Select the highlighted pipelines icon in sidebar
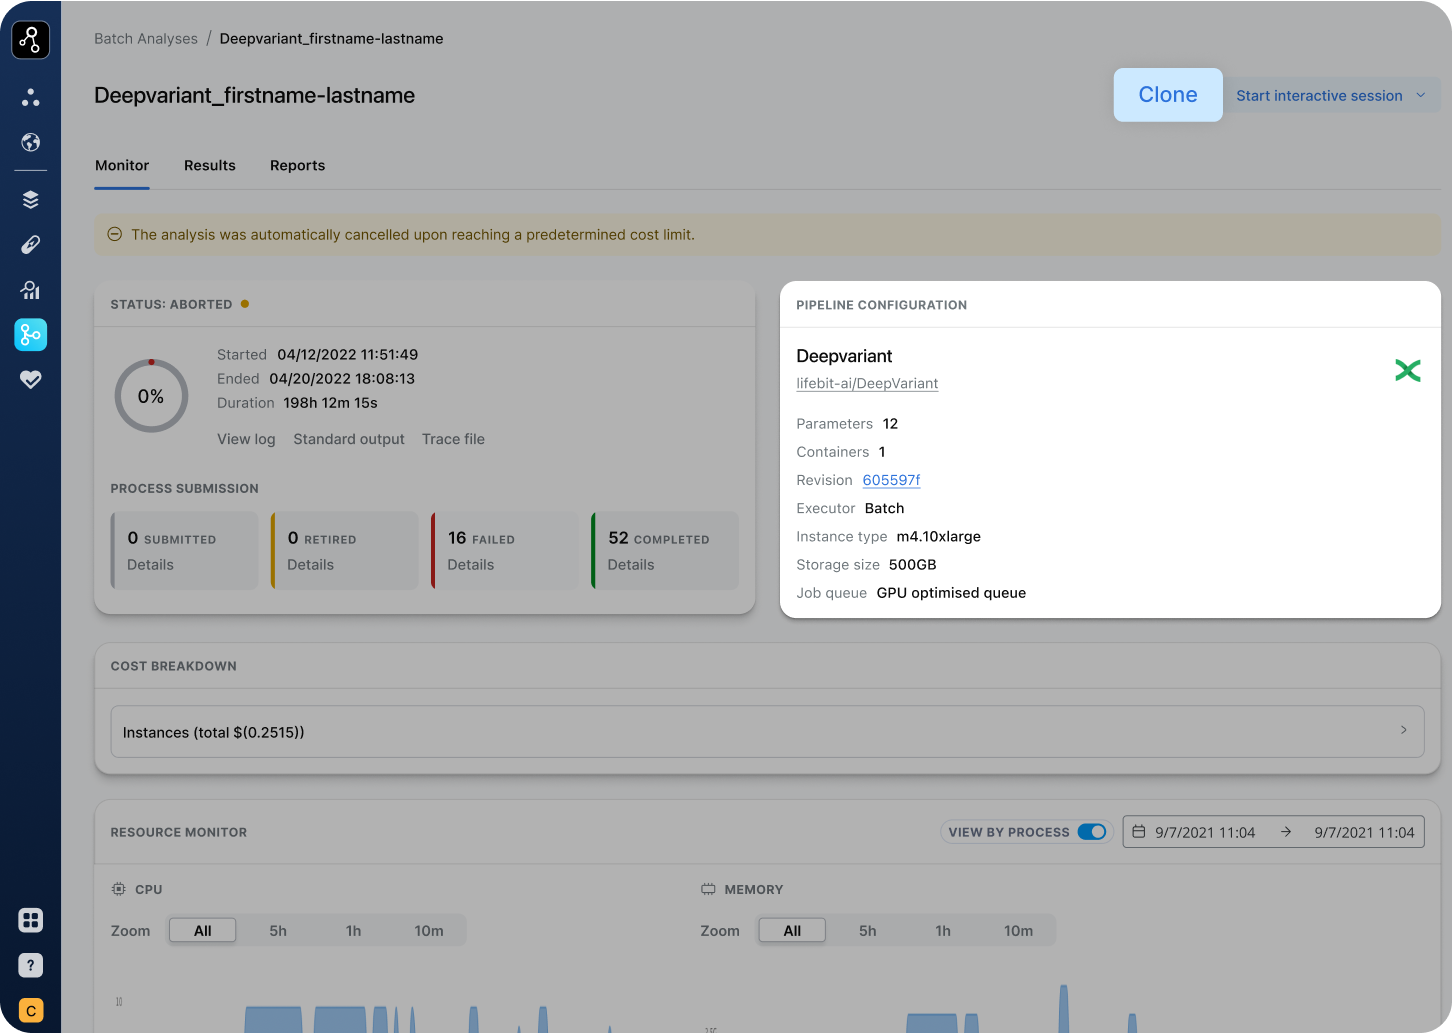Screen dimensions: 1452x1033 (x=31, y=335)
